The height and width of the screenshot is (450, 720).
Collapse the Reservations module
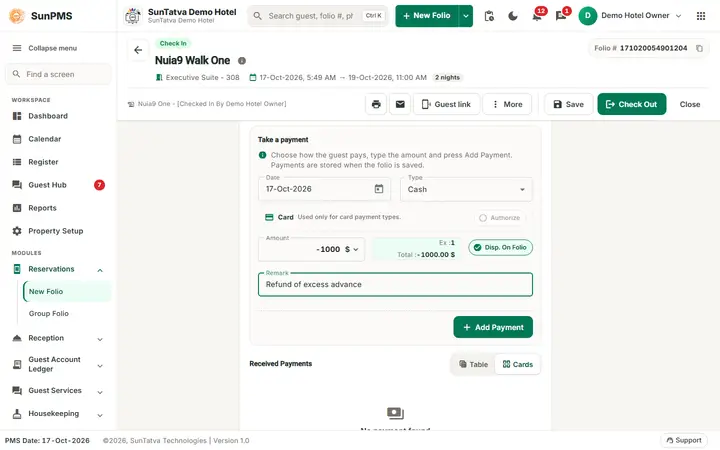[100, 270]
